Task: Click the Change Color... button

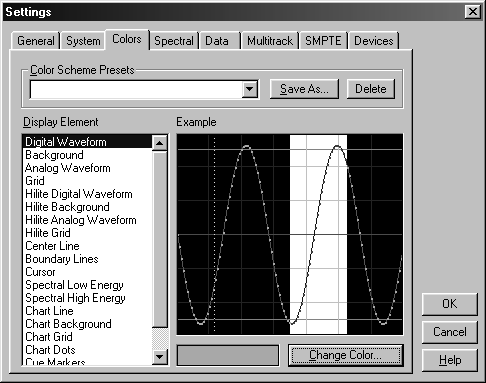Action: click(346, 355)
